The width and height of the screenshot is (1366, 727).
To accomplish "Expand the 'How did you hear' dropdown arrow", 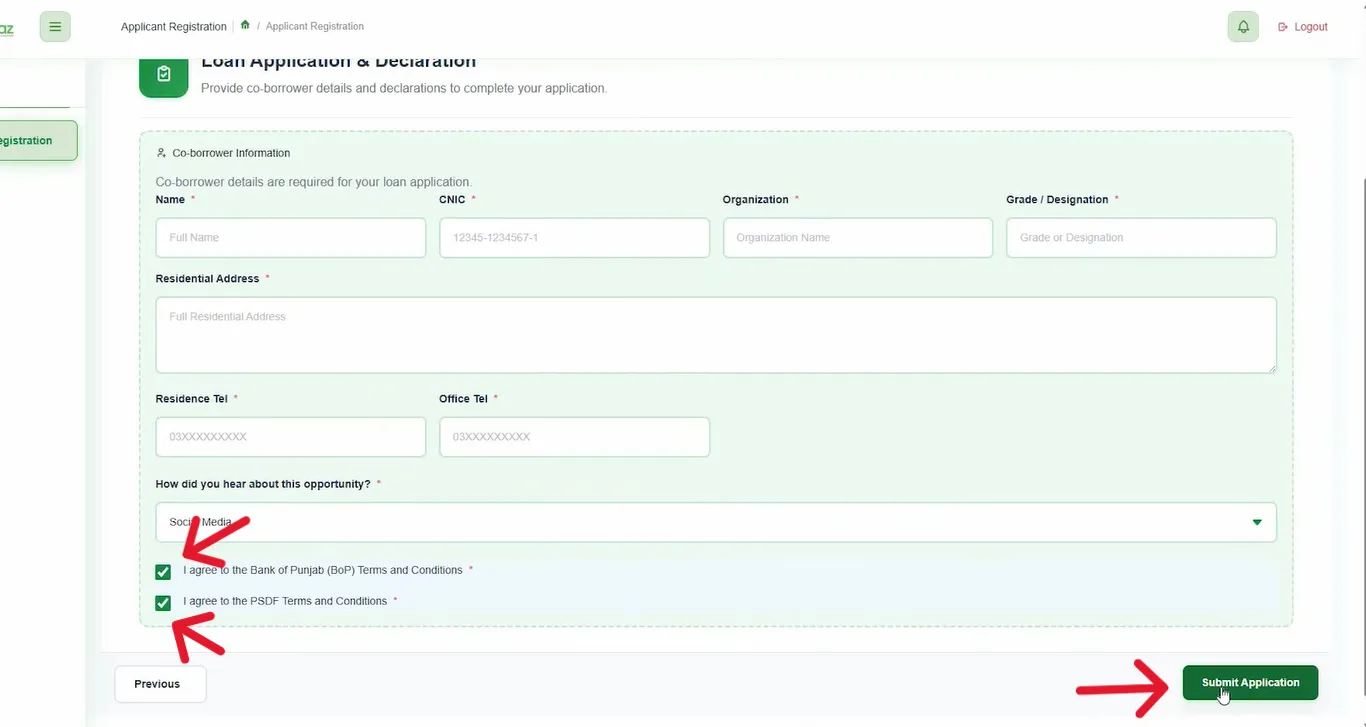I will (x=1257, y=523).
